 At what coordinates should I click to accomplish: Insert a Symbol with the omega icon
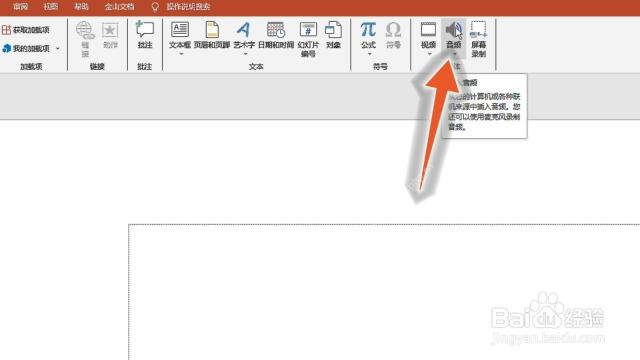(393, 35)
